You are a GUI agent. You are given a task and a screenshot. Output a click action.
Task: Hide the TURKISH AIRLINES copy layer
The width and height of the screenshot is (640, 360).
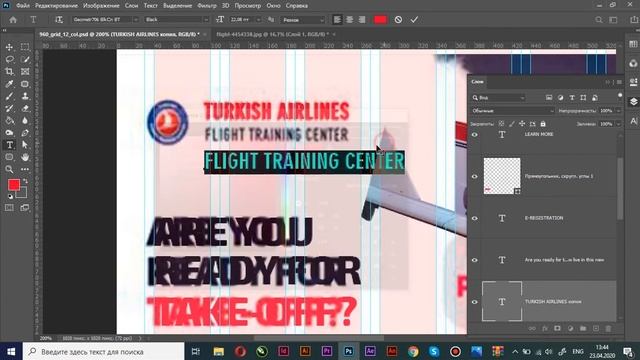pos(475,302)
